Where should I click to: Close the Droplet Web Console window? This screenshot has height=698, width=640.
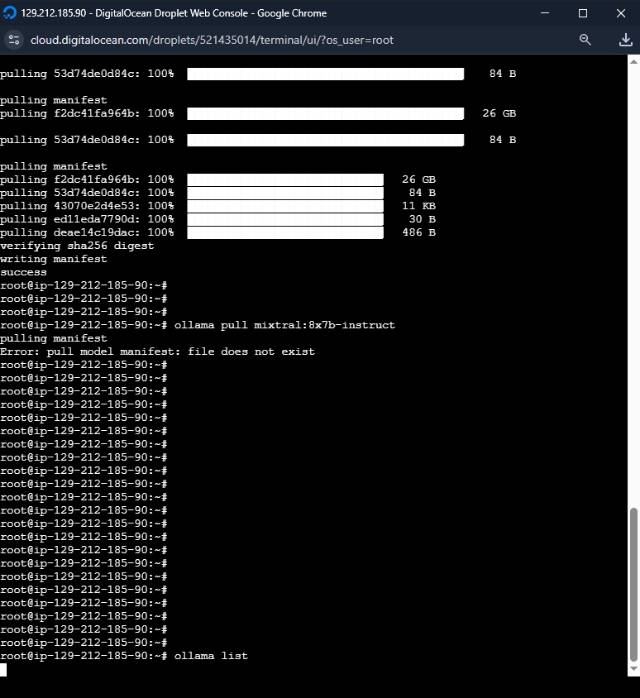click(620, 13)
